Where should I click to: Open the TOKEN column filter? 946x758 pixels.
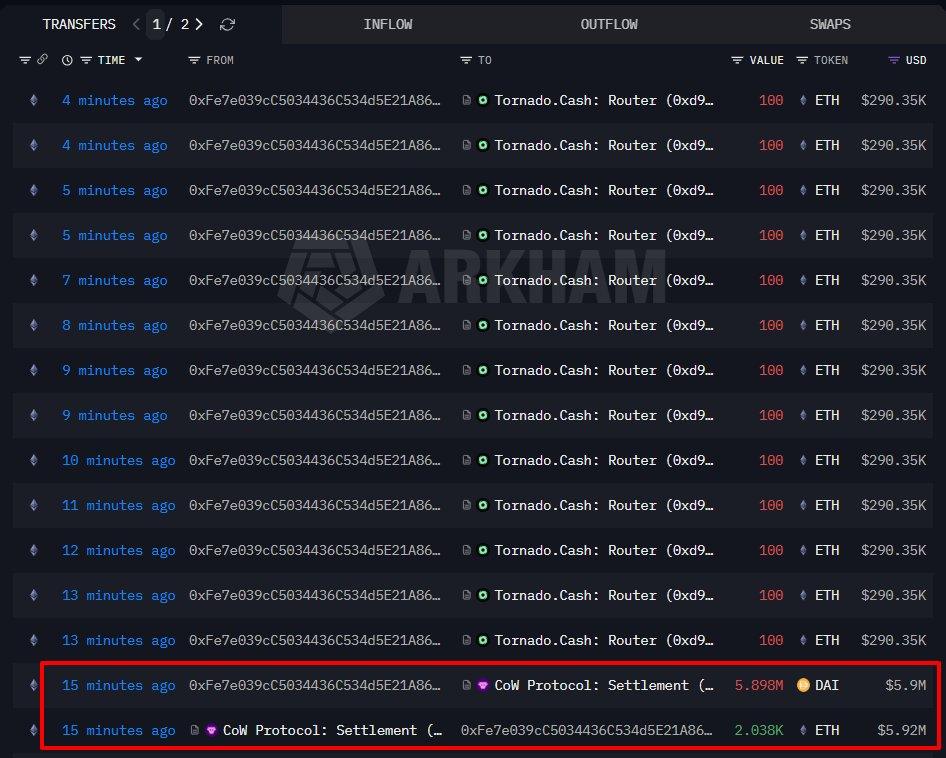[x=802, y=60]
